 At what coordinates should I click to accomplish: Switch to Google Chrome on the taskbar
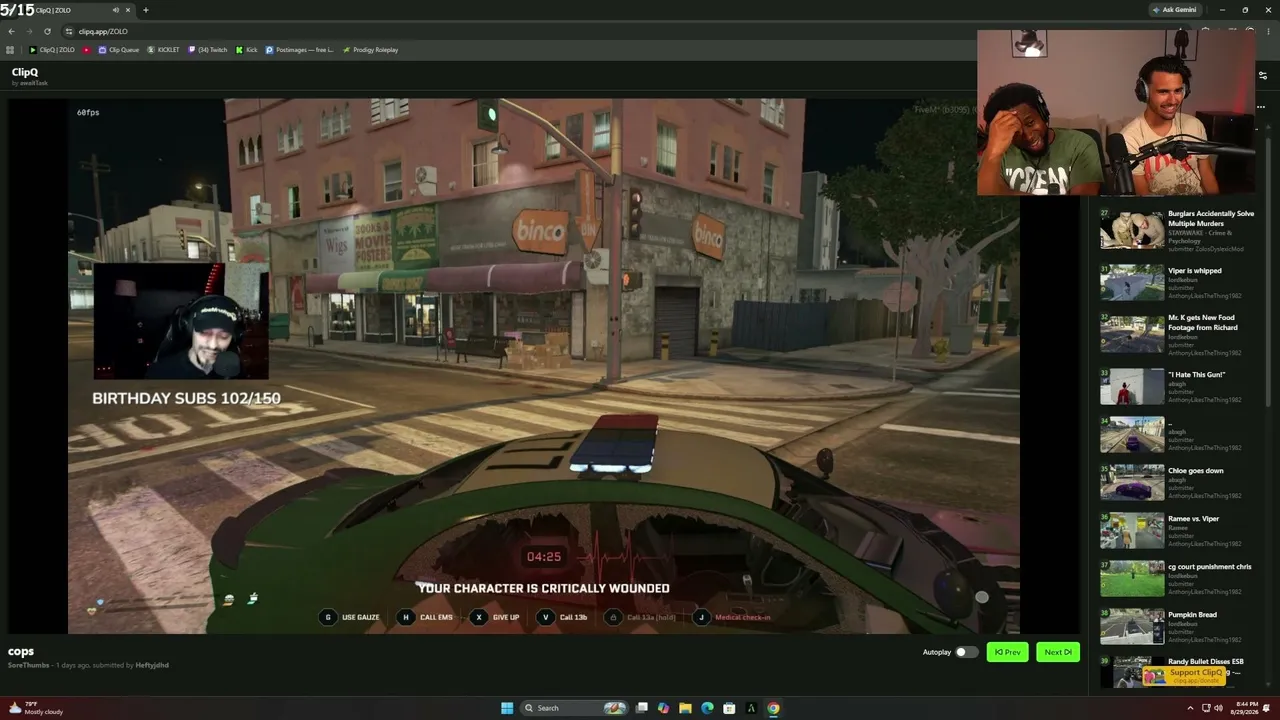(x=773, y=708)
